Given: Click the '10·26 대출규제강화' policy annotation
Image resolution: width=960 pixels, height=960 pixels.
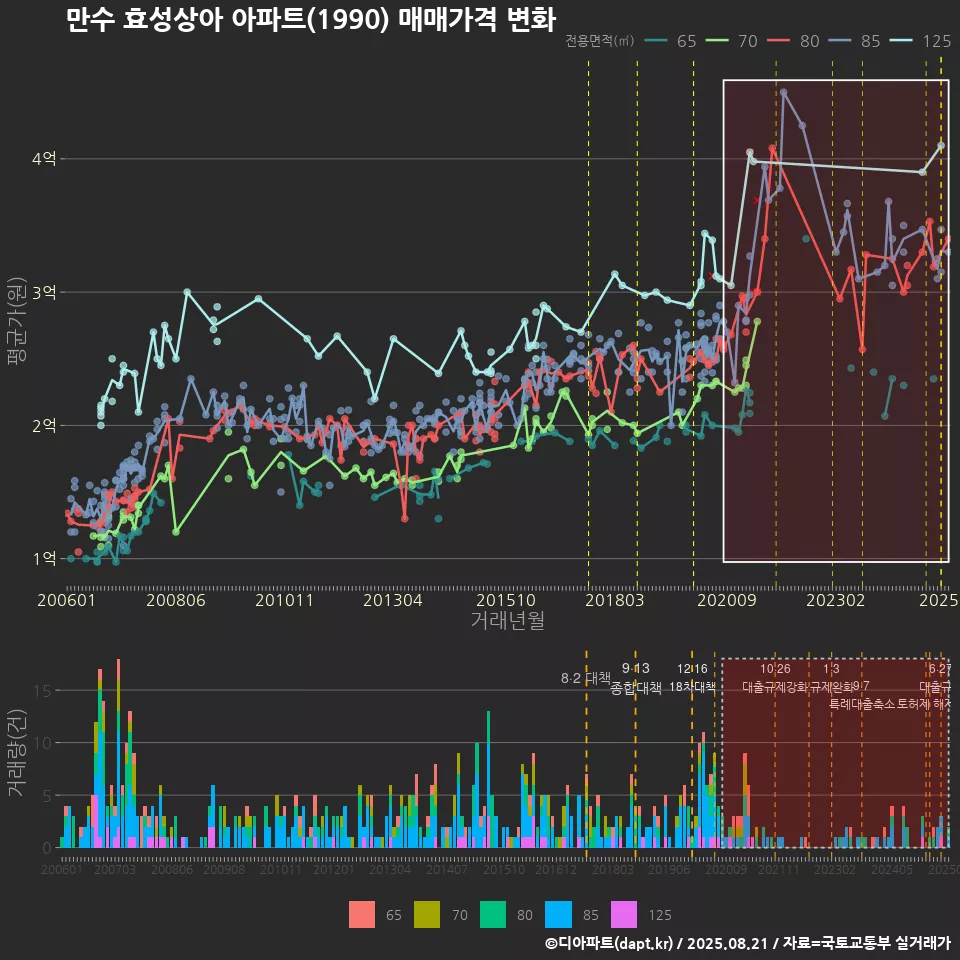Looking at the screenshot, I should [775, 678].
